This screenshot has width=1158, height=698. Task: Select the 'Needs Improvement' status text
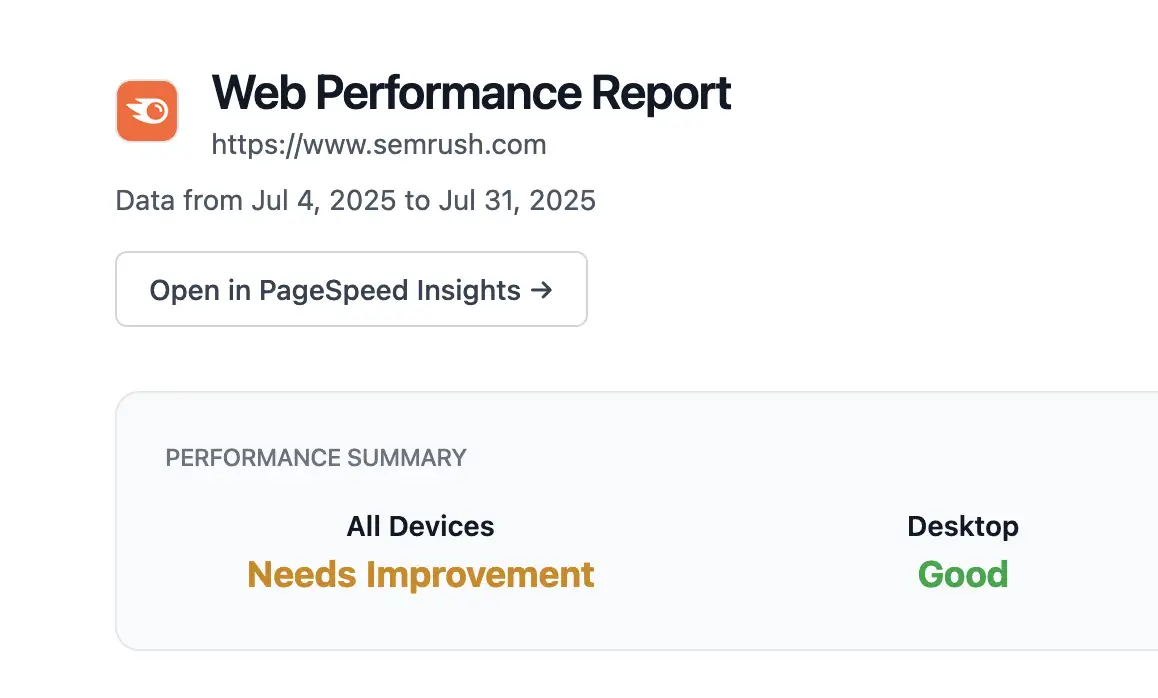click(421, 574)
